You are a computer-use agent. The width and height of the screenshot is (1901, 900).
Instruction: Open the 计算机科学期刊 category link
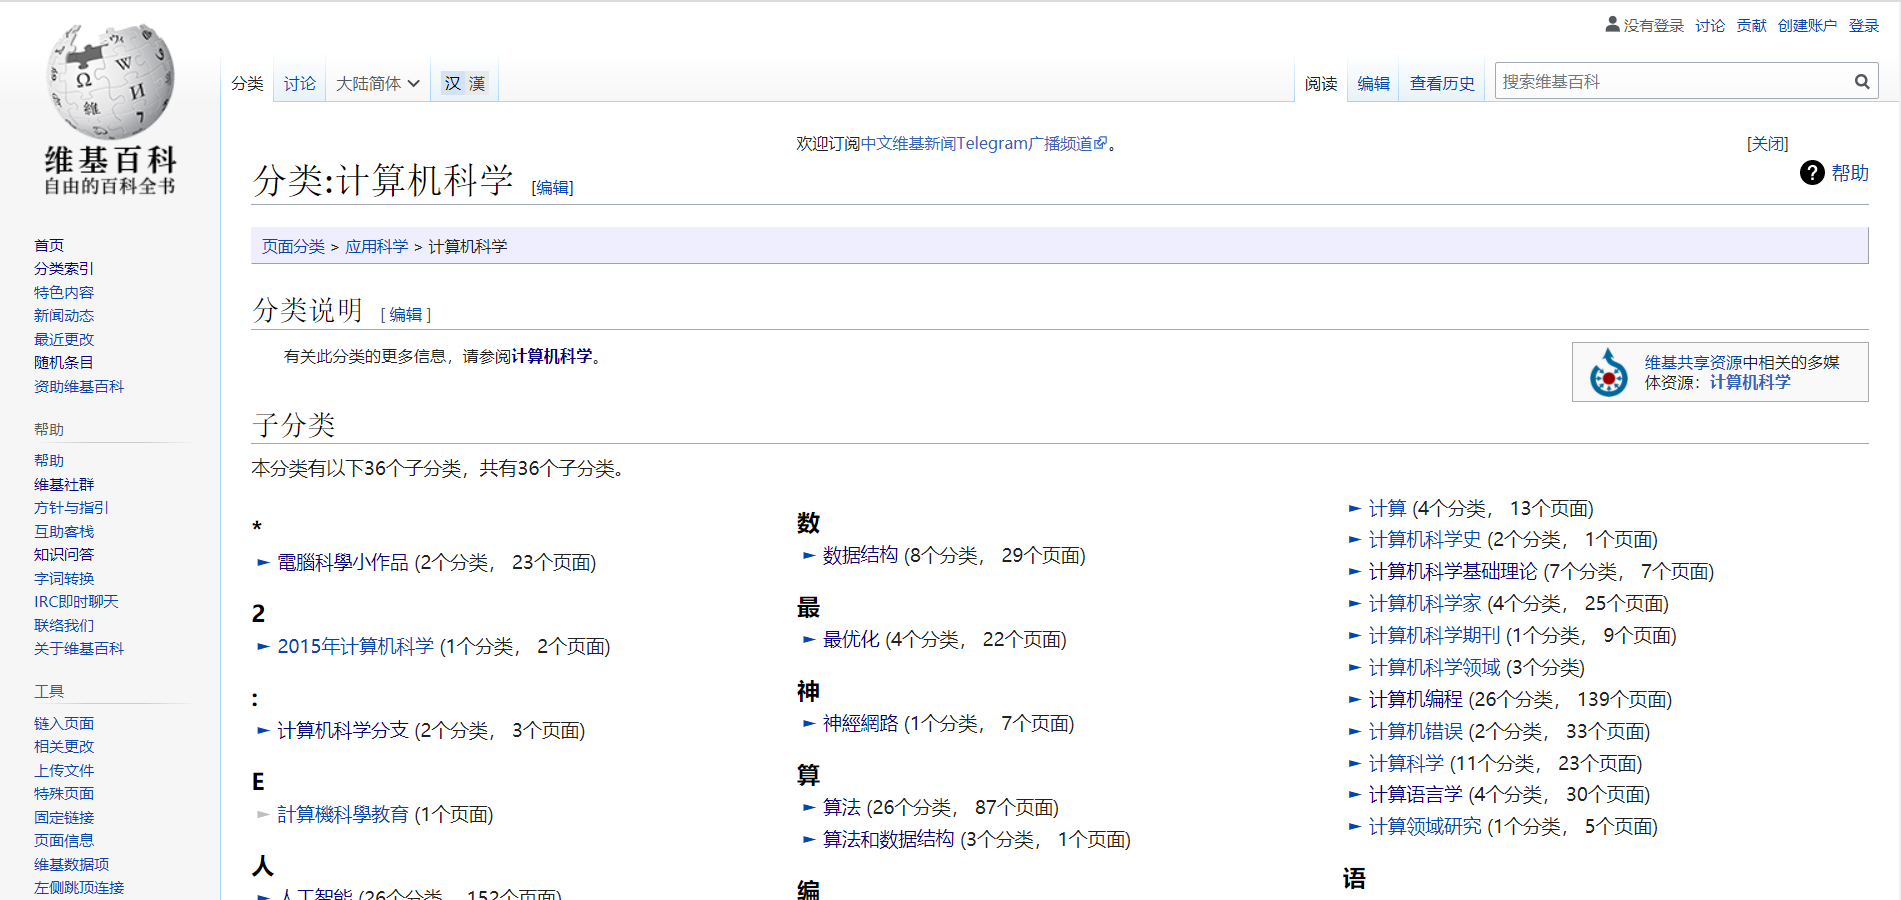click(x=1434, y=636)
